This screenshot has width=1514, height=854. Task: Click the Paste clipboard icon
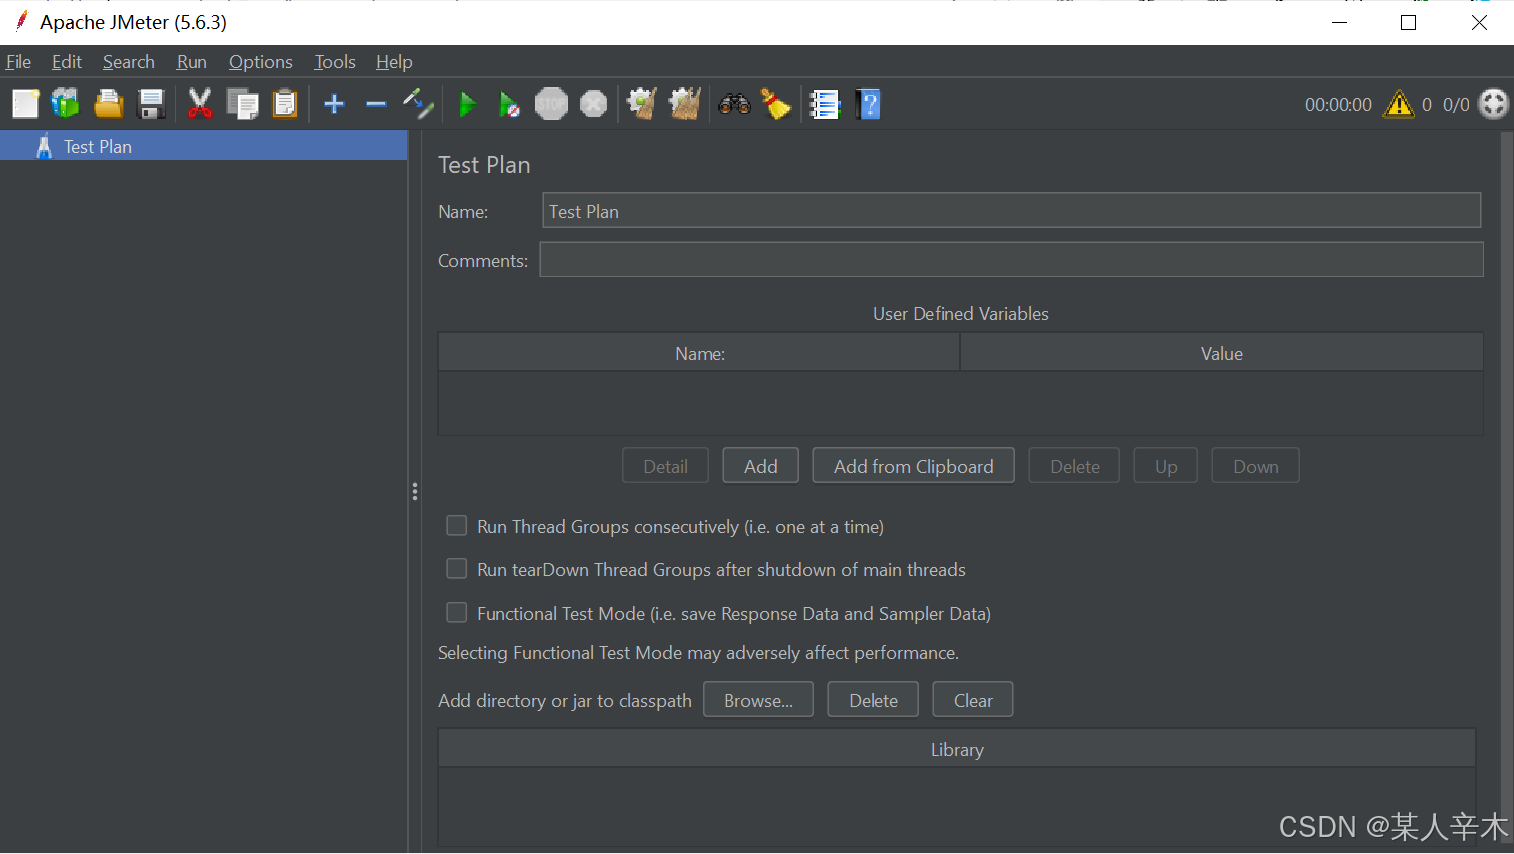[285, 104]
